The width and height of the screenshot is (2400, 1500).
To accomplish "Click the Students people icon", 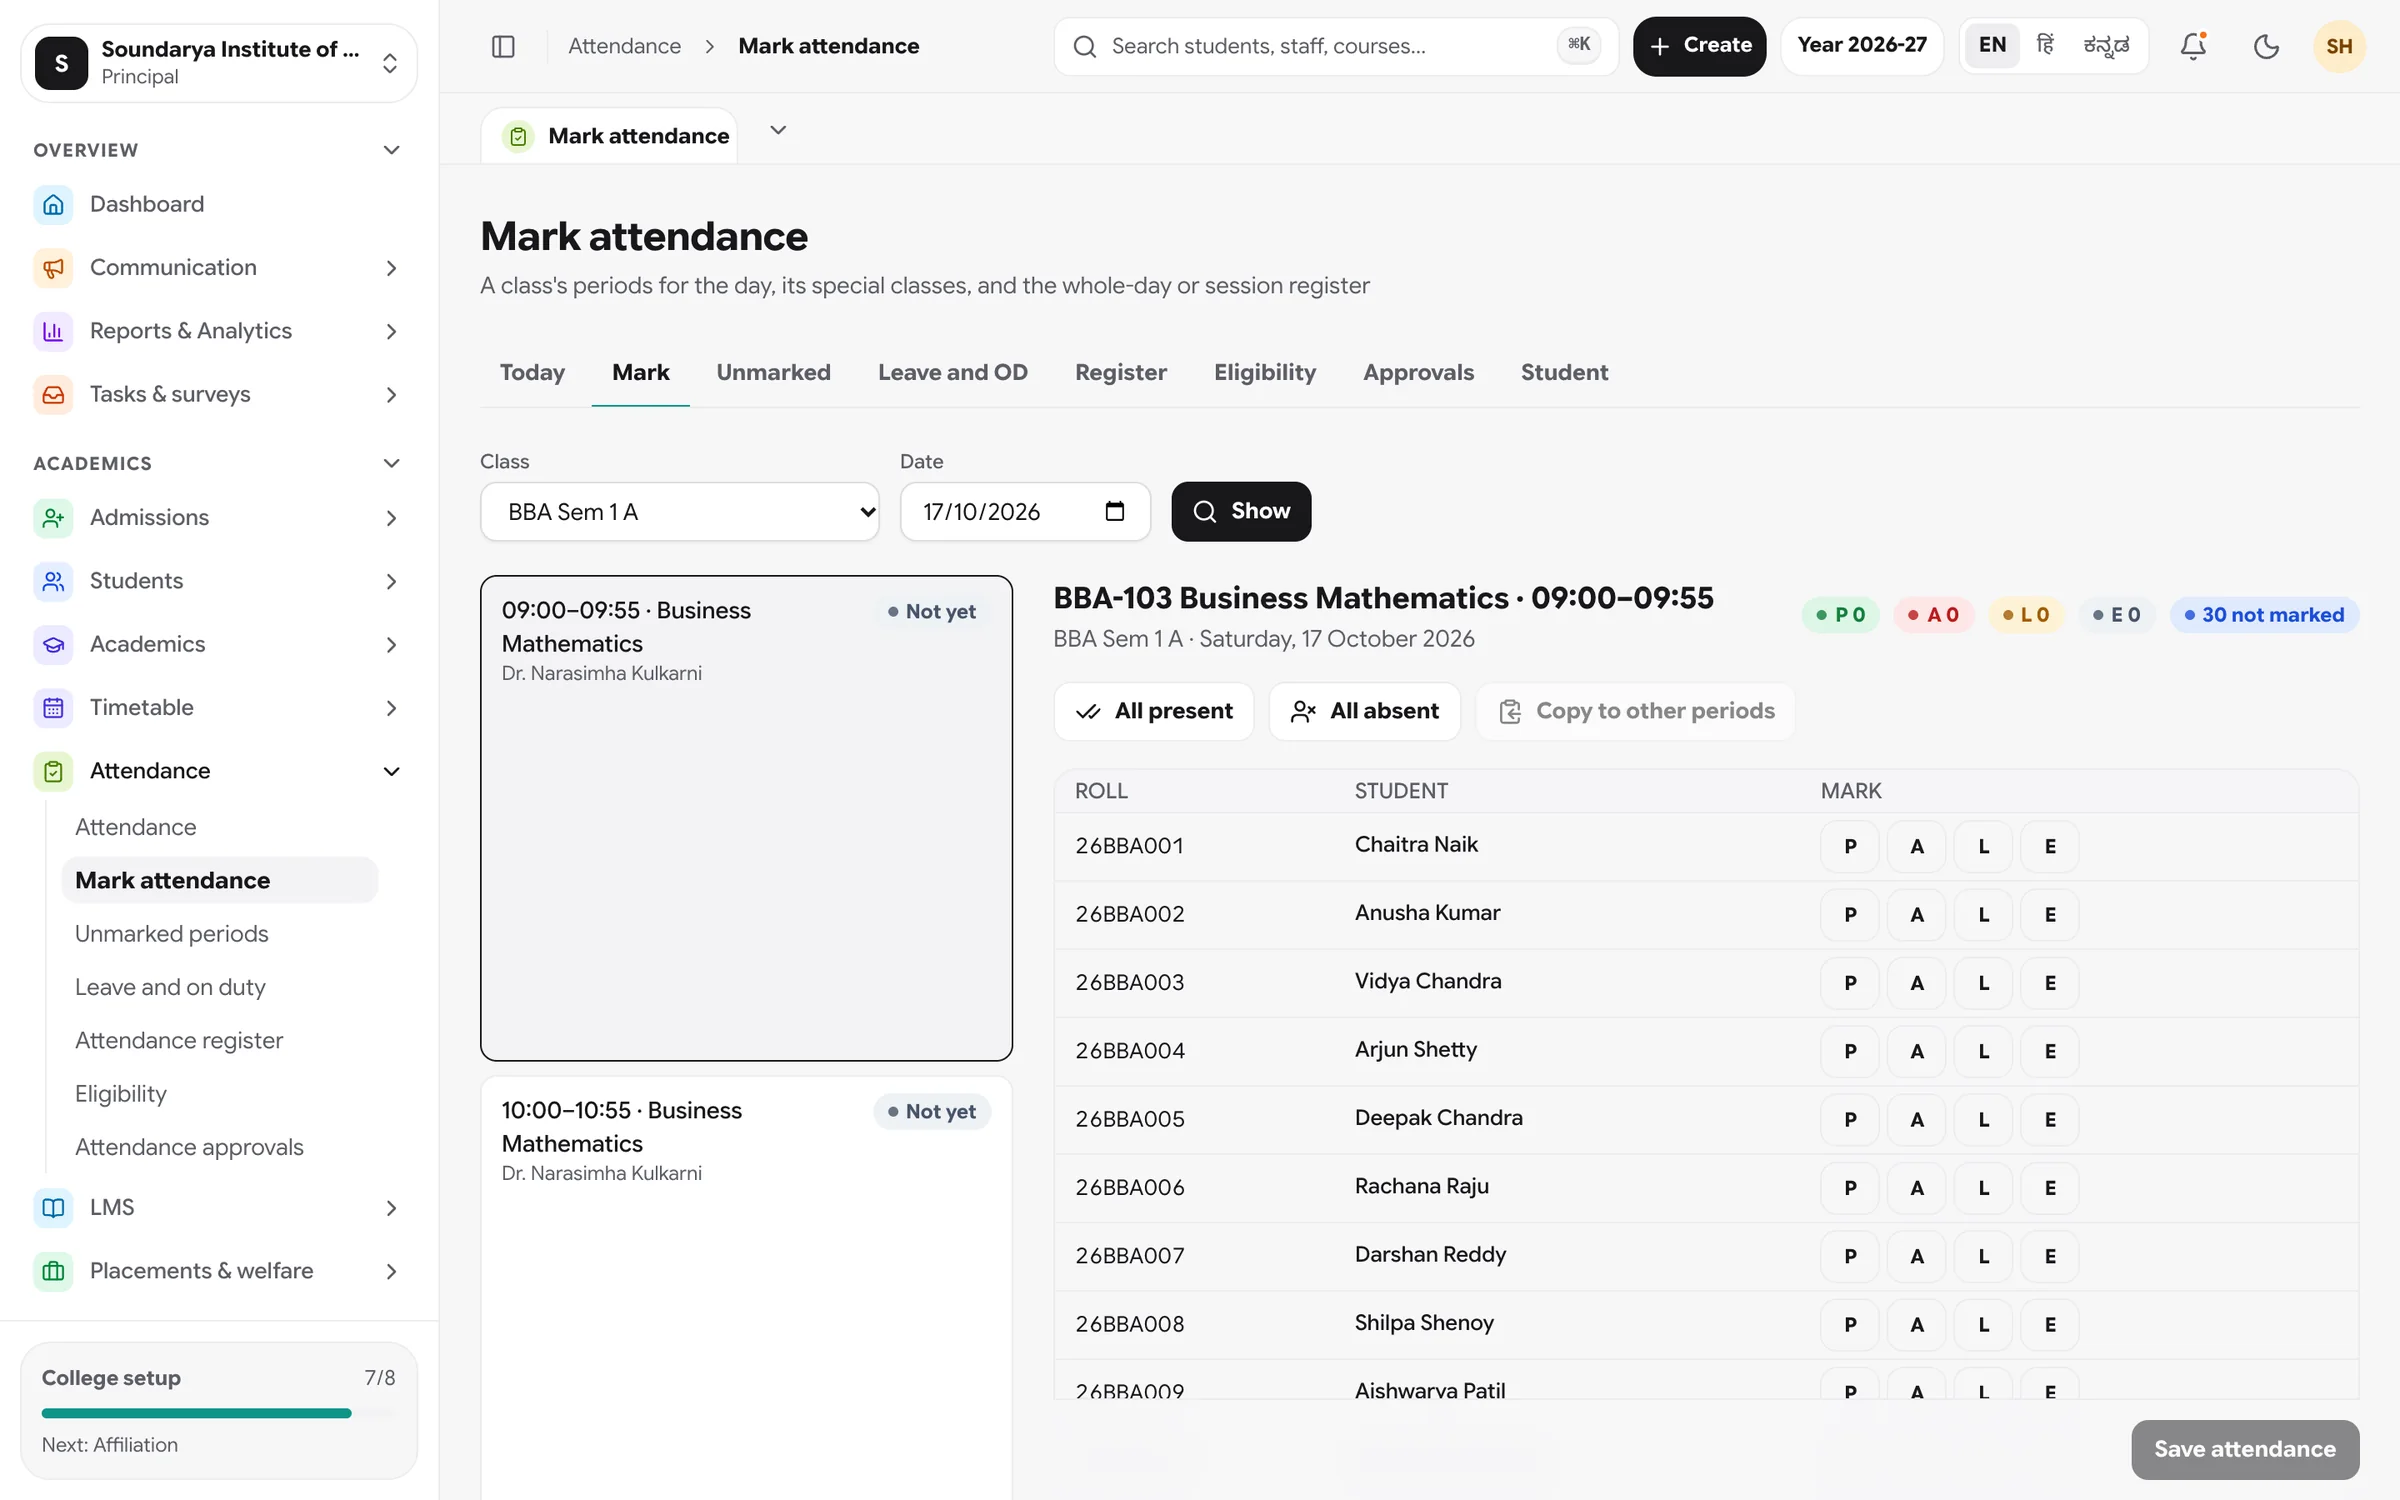I will coord(53,581).
